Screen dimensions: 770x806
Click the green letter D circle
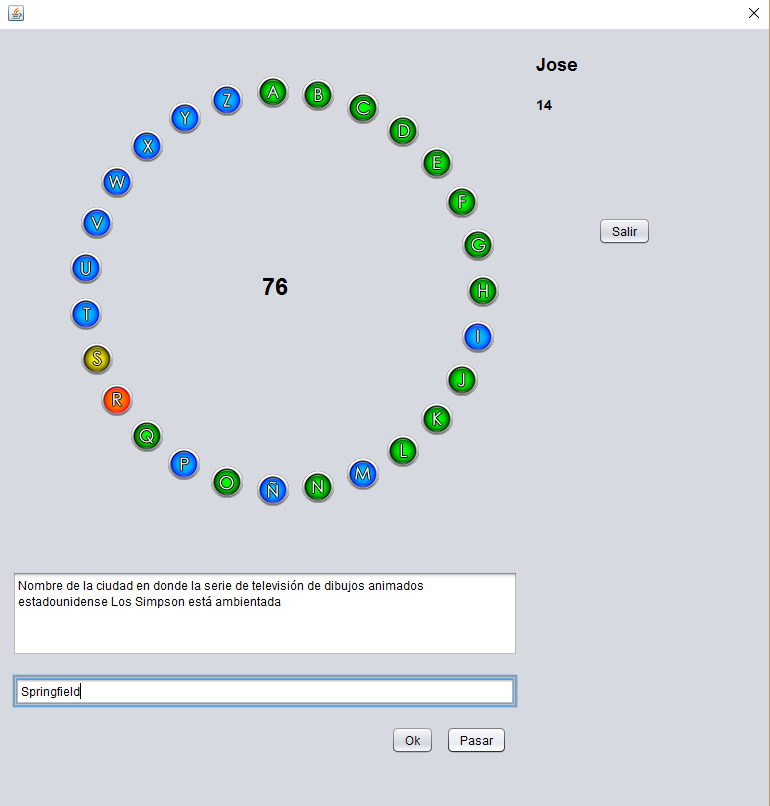[x=403, y=130]
